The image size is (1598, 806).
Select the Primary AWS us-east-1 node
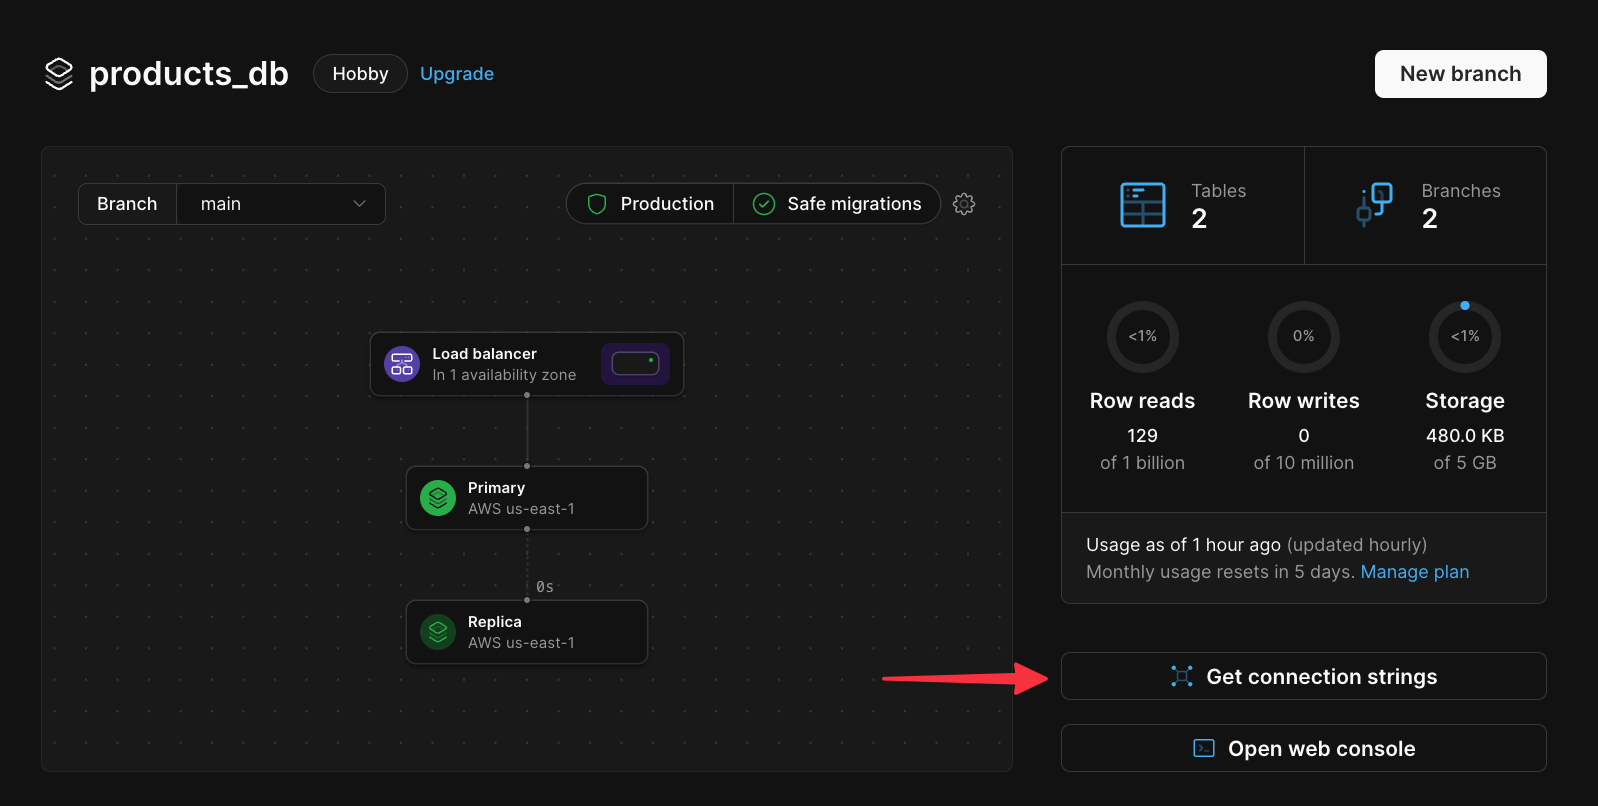coord(527,498)
